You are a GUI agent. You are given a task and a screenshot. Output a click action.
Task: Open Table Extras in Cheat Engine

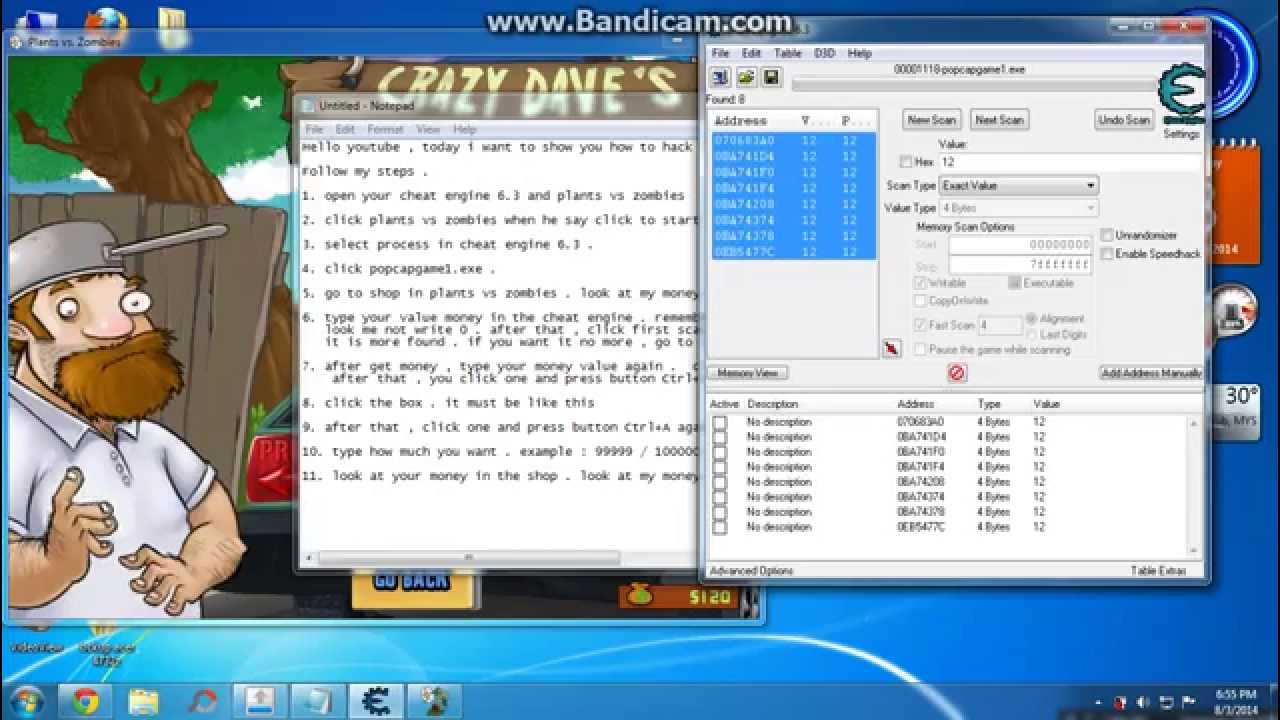coord(1158,571)
